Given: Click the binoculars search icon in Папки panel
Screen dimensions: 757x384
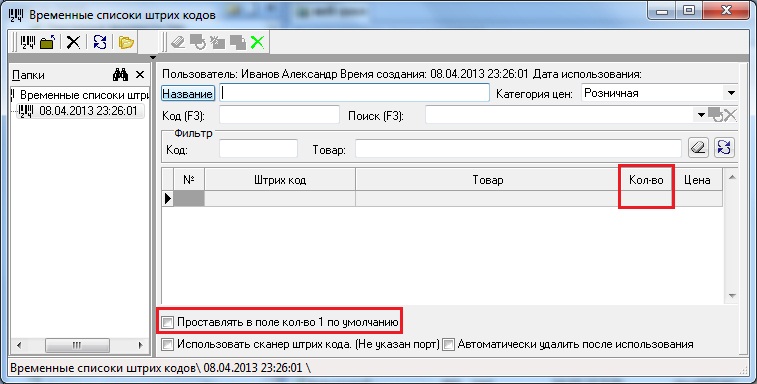Looking at the screenshot, I should click(120, 74).
